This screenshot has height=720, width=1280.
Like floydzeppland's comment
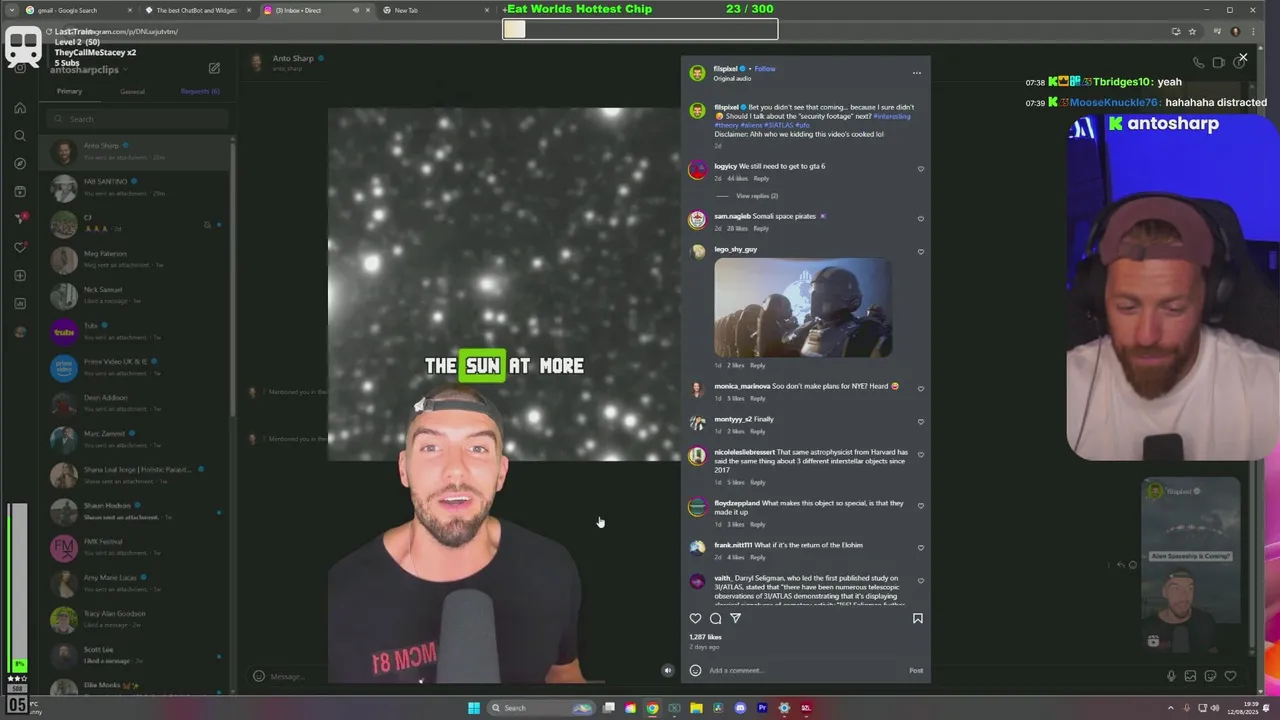coord(921,506)
